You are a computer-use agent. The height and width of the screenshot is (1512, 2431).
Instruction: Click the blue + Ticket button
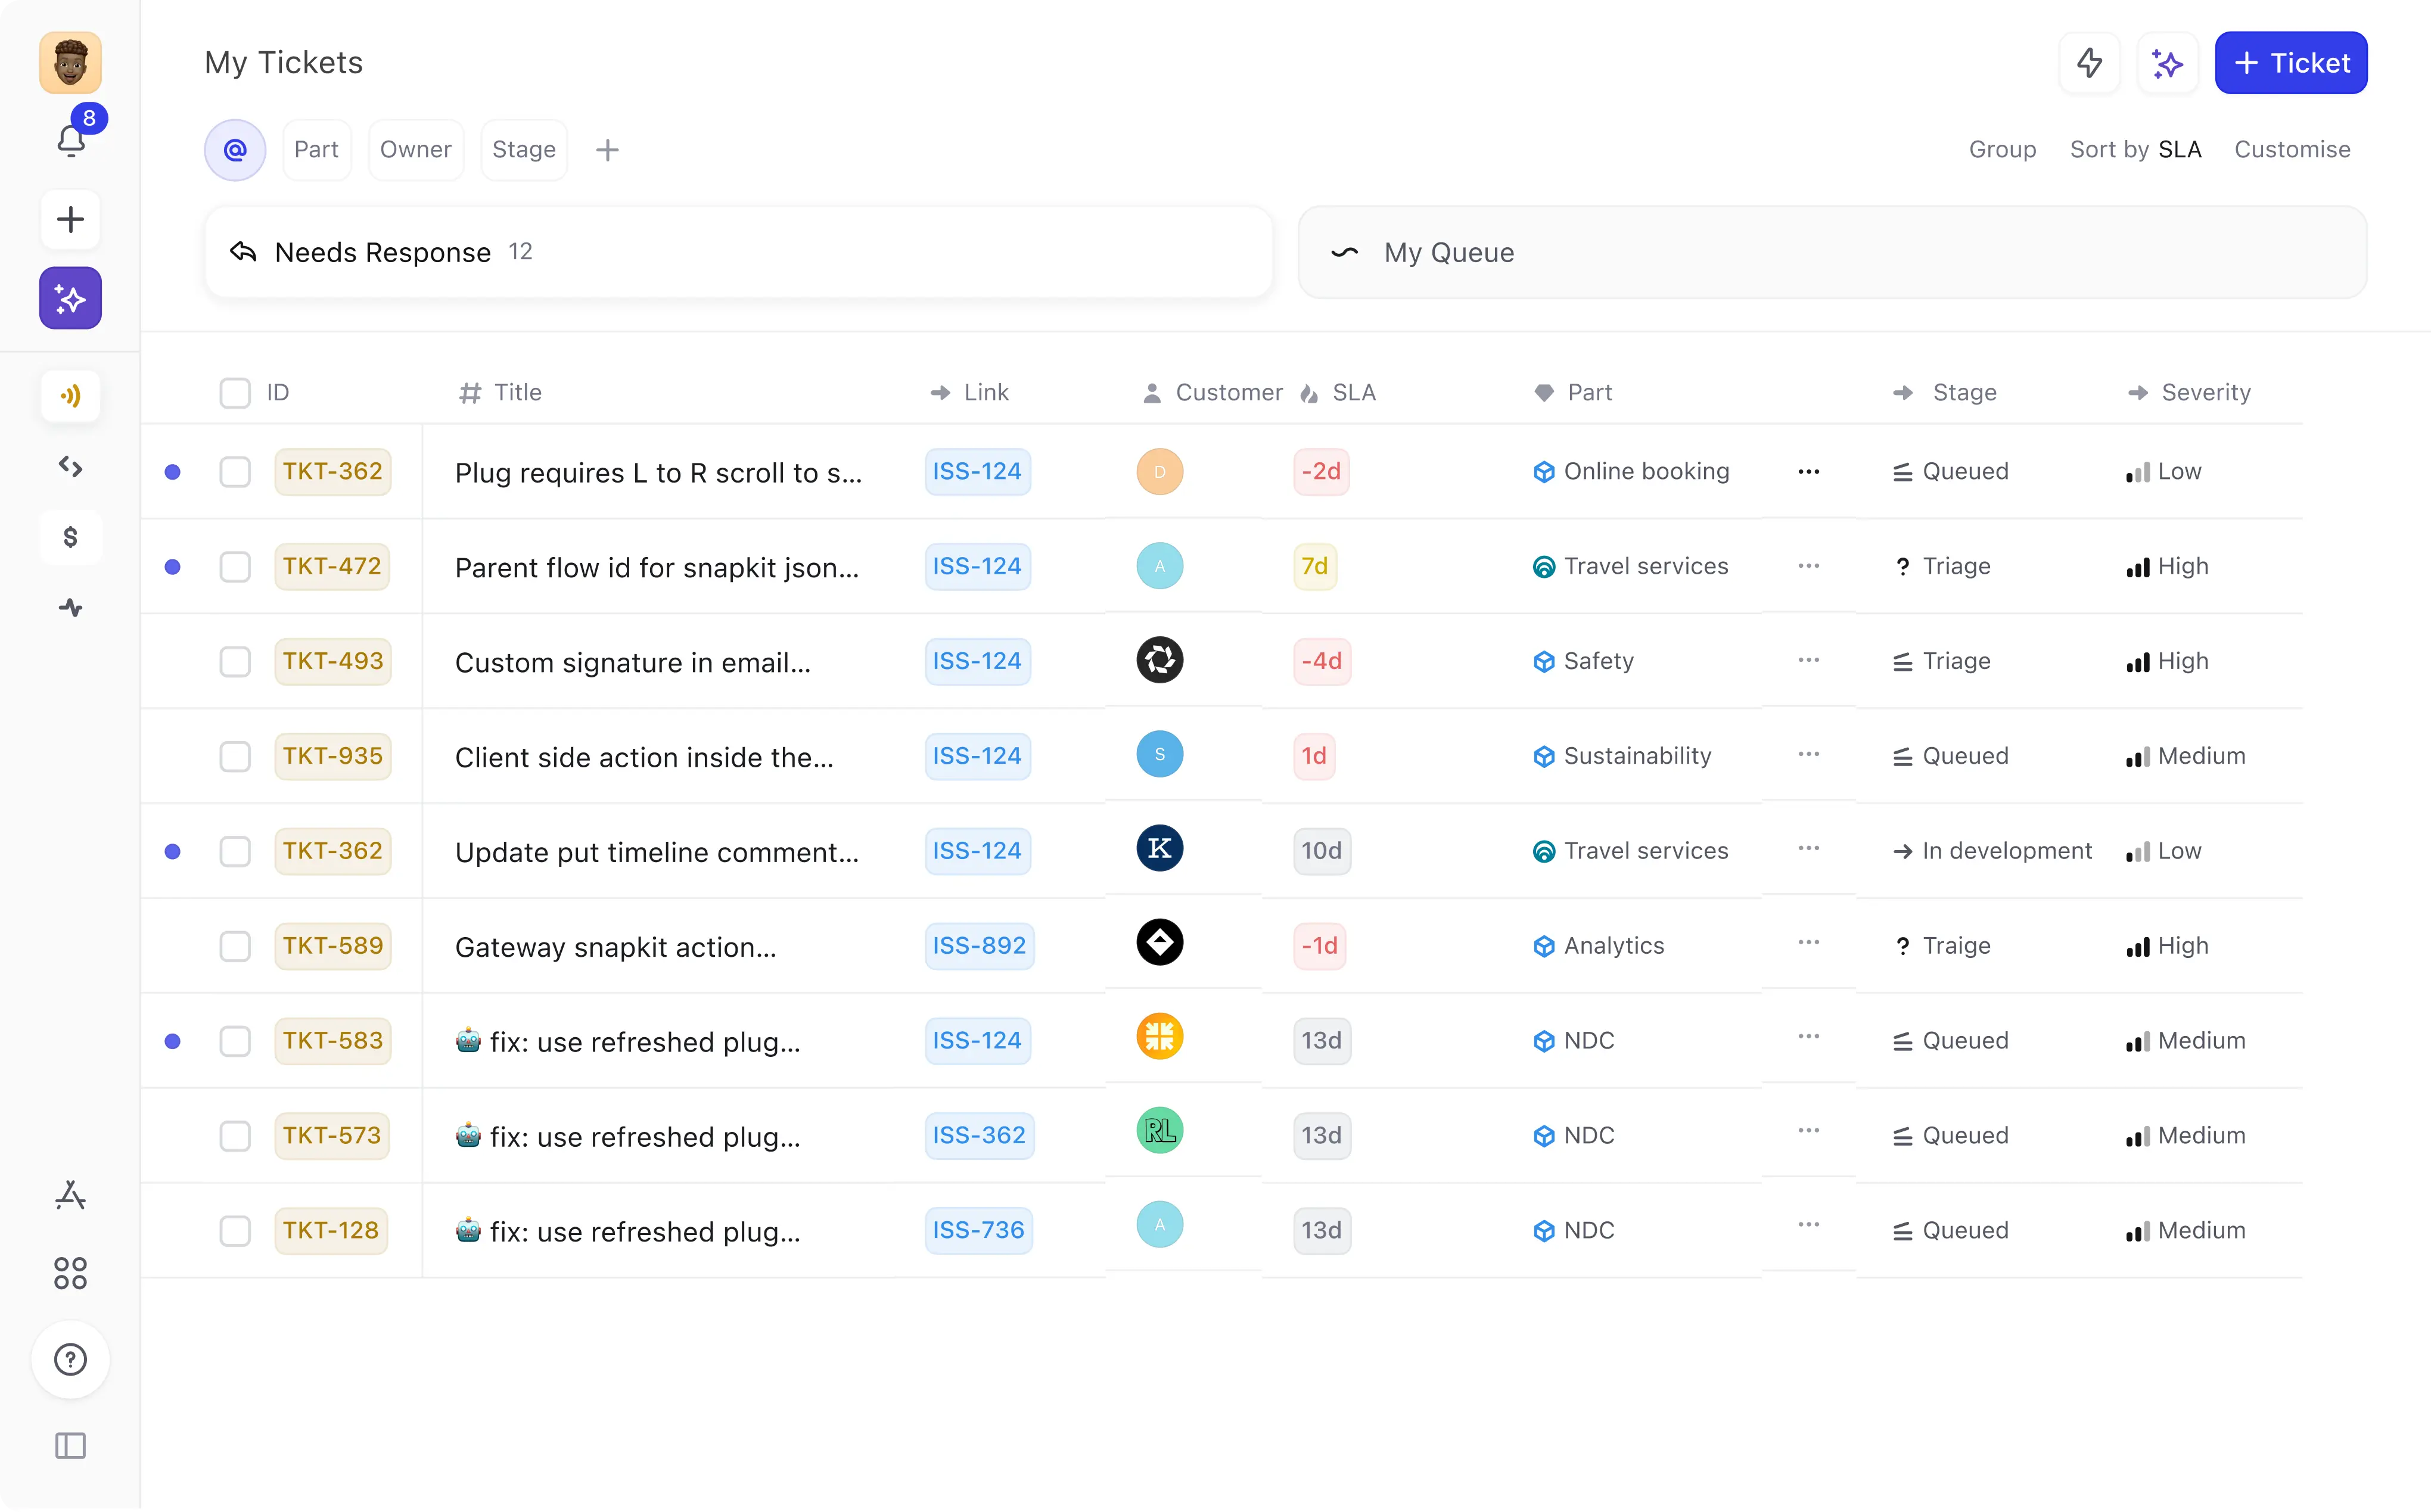click(2290, 63)
